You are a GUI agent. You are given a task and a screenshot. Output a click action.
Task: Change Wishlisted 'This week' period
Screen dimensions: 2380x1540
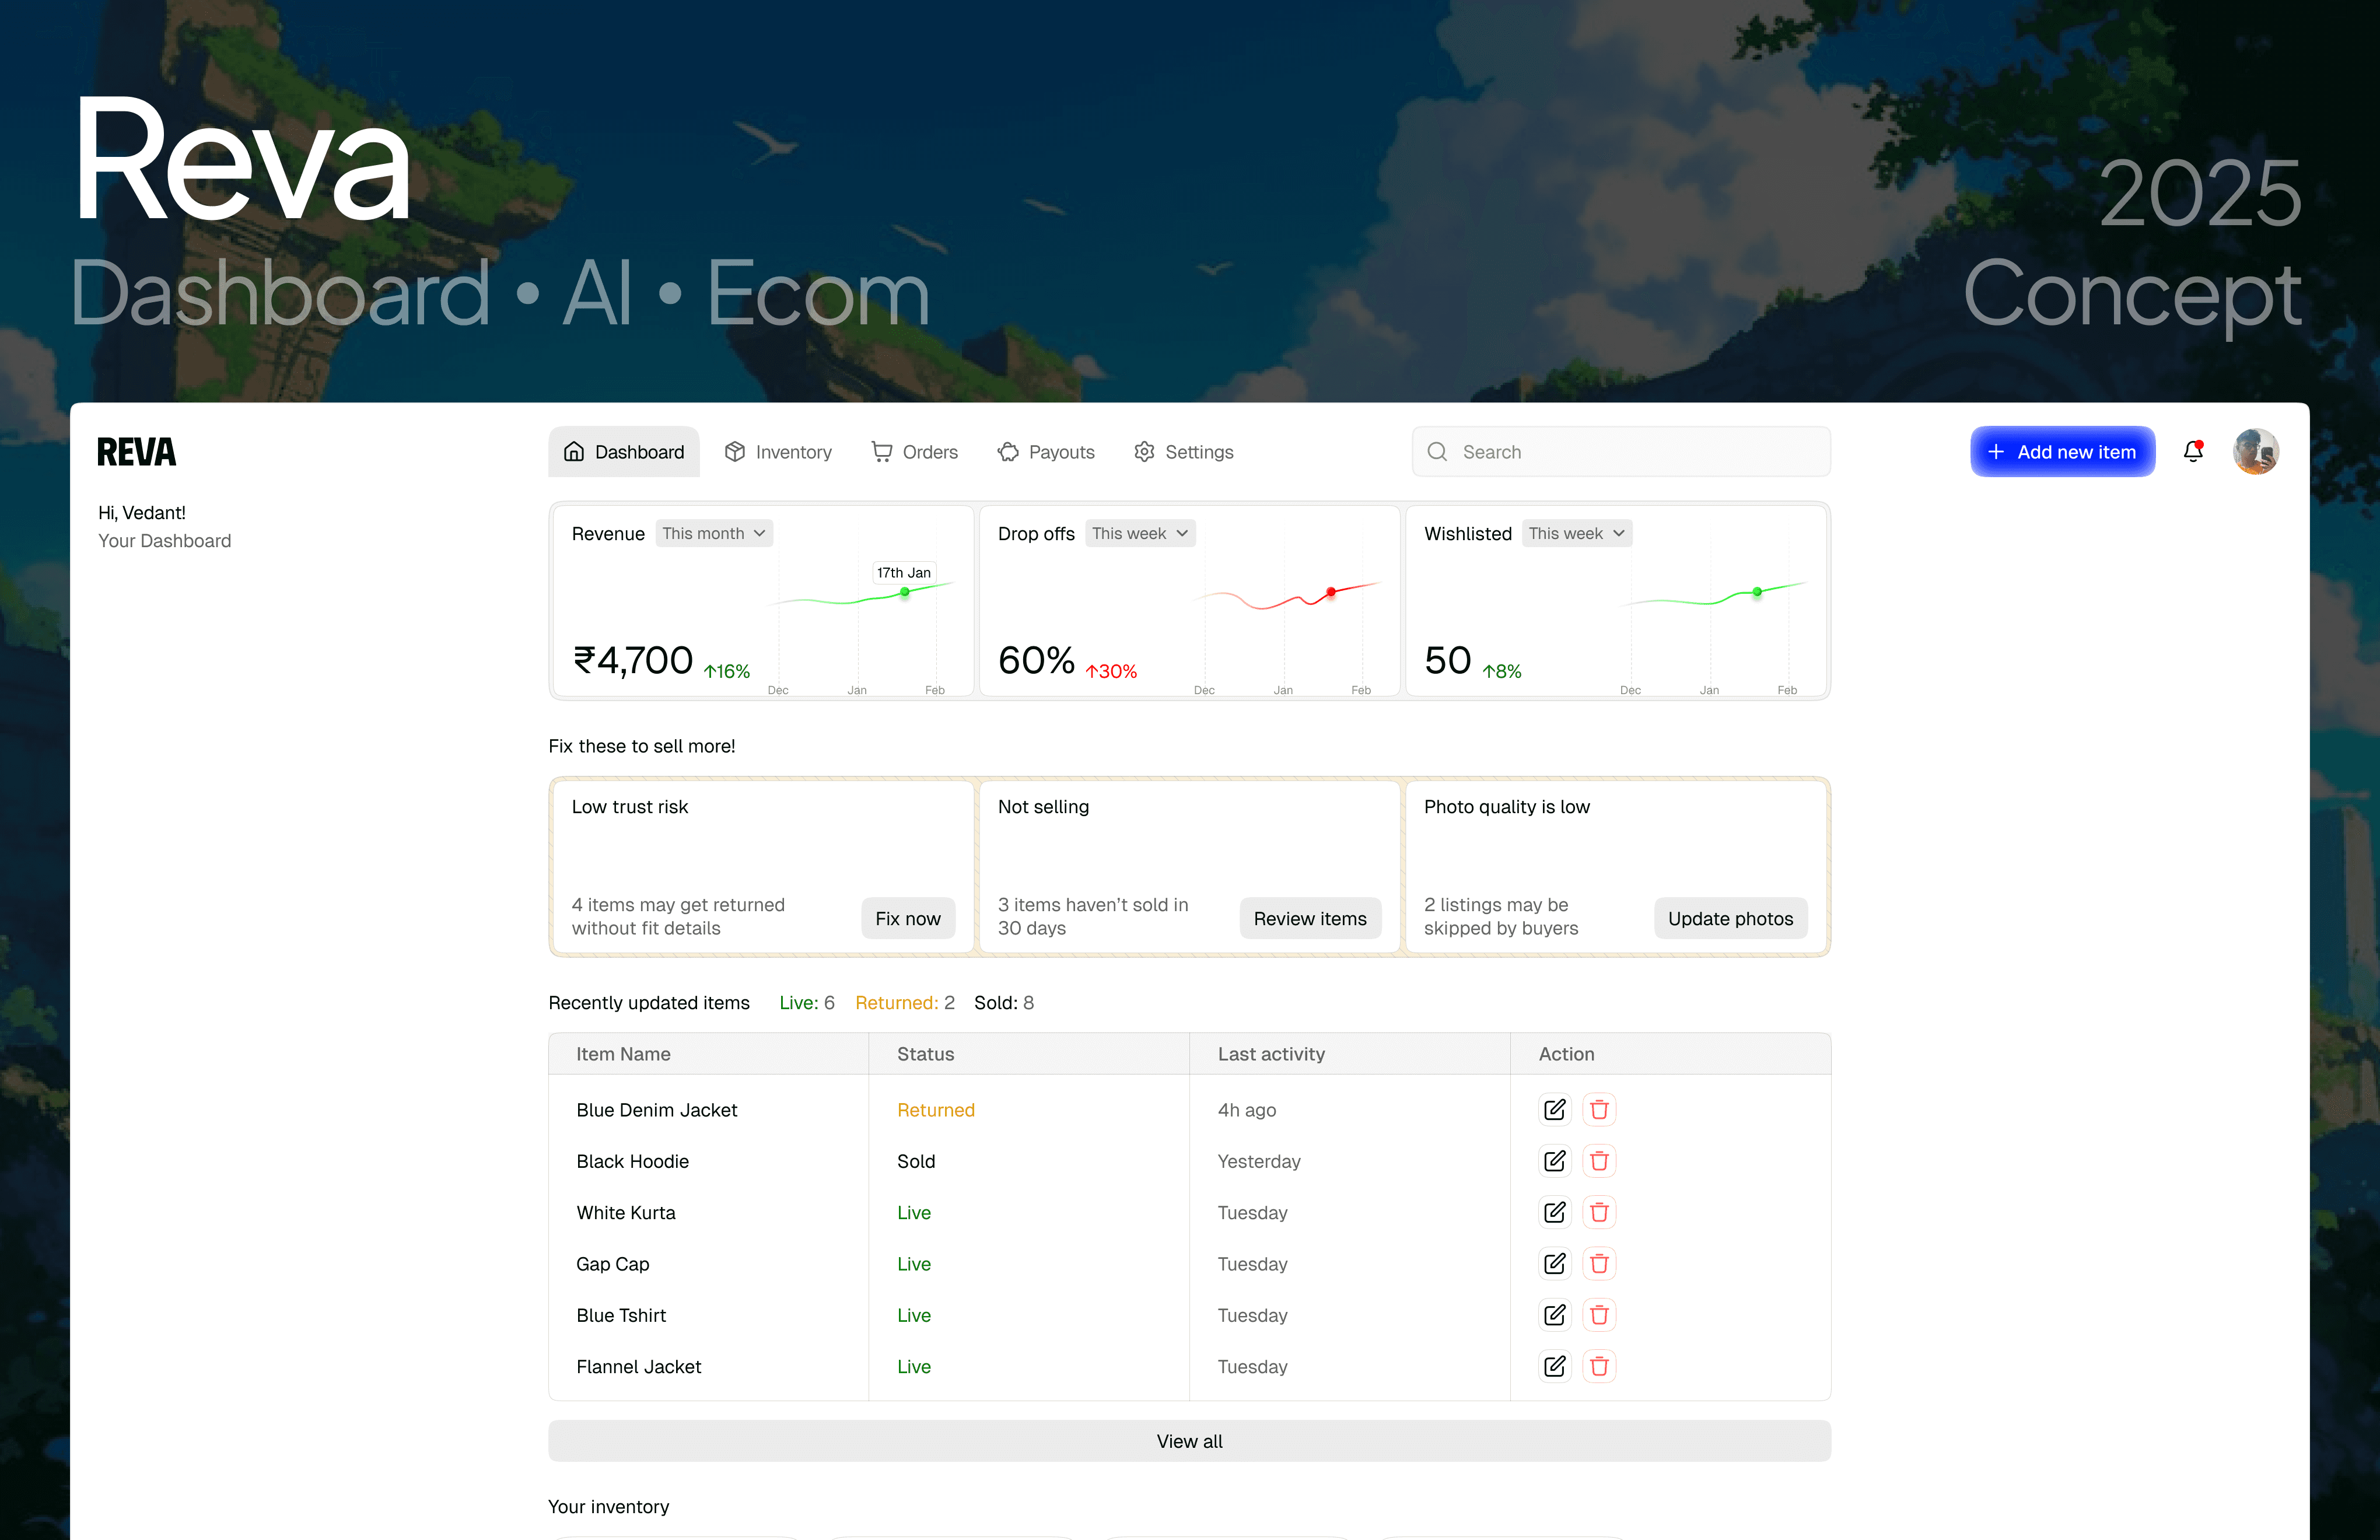pos(1576,533)
